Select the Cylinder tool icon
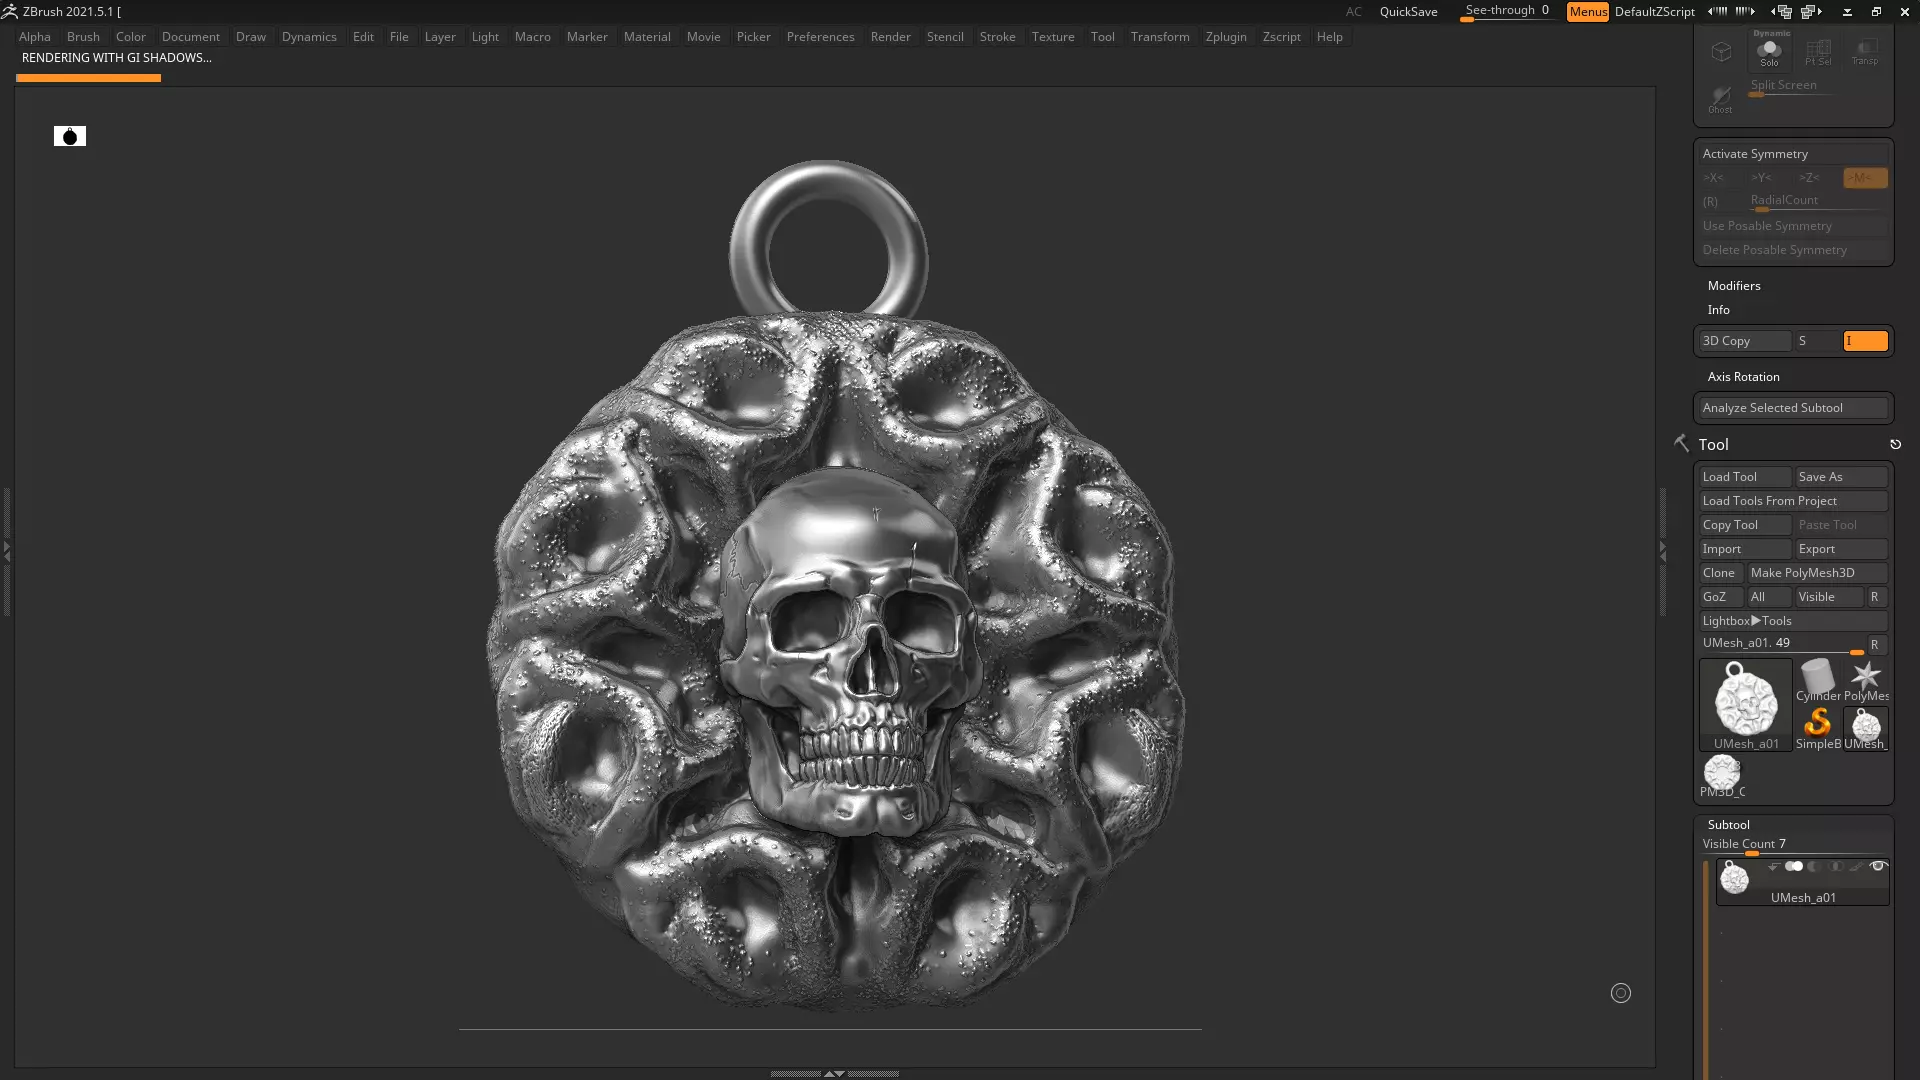 point(1818,680)
